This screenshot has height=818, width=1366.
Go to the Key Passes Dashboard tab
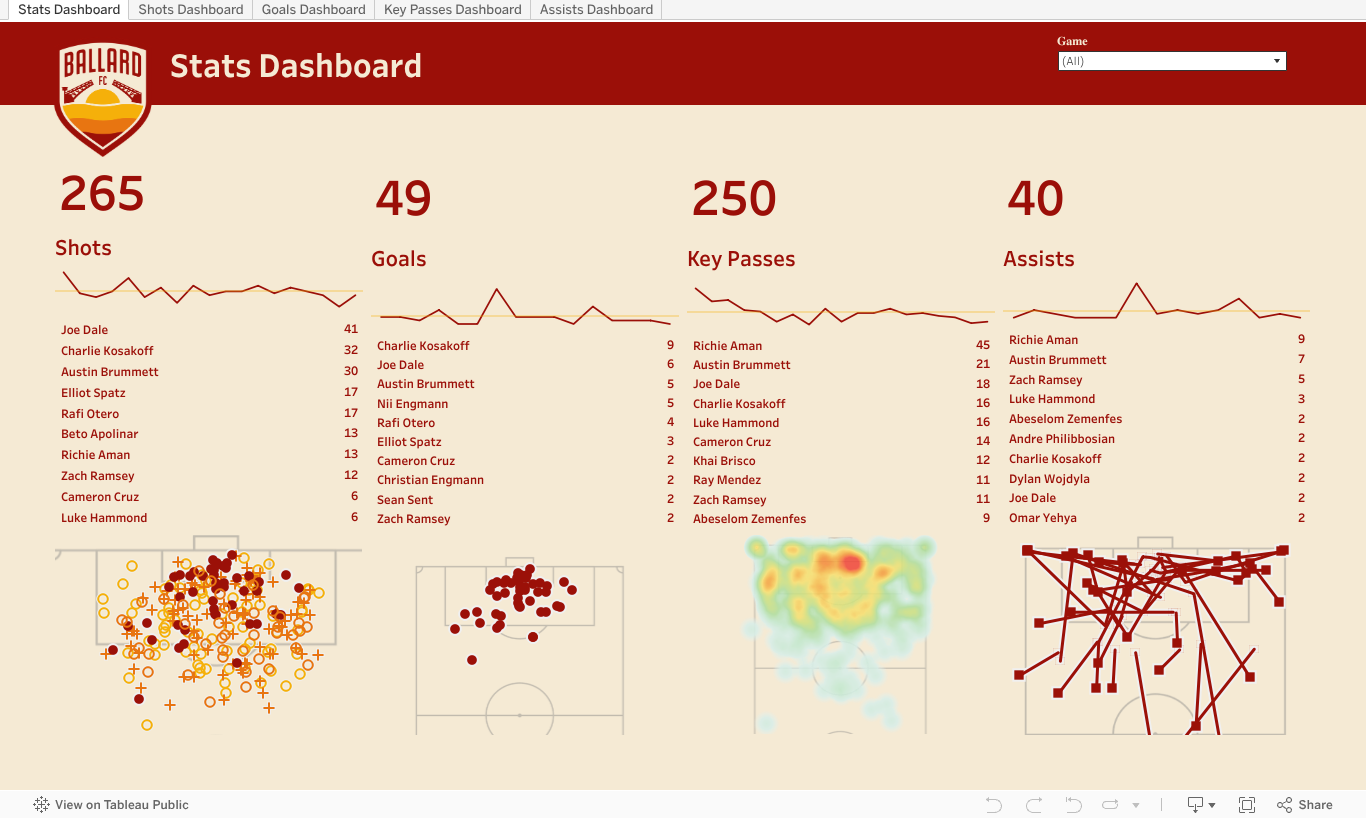point(452,10)
